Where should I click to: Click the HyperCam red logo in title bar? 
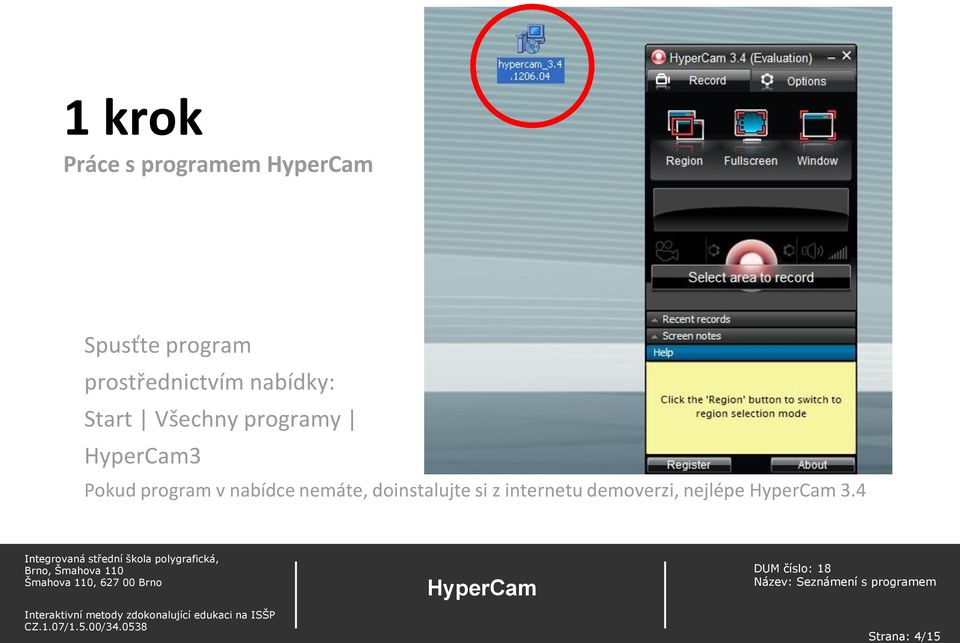click(658, 58)
